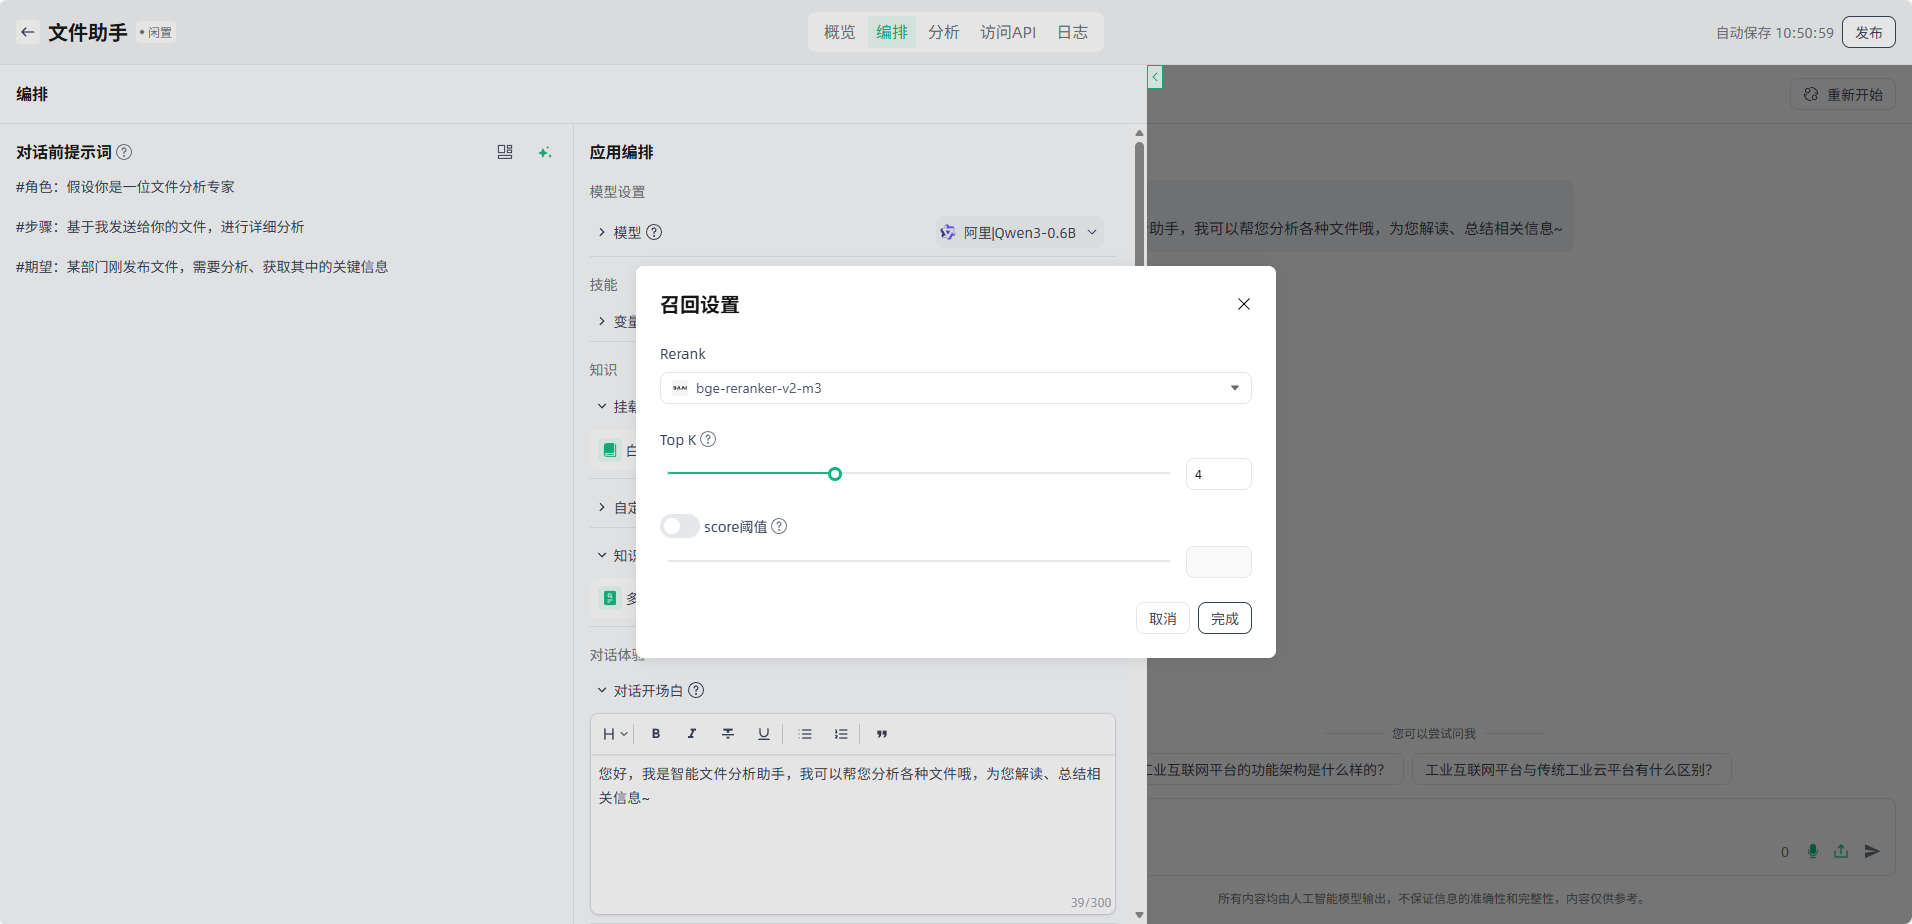Screen dimensions: 1912x924
Task: Collapse the 对话开场白 section
Action: (602, 690)
